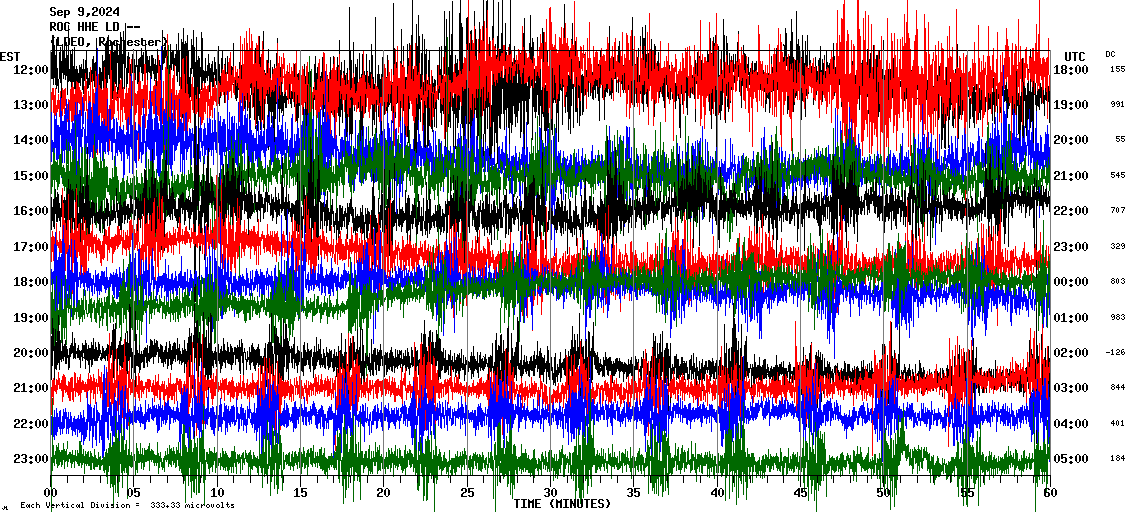The image size is (1130, 519).
Task: Select the ROC HHE LD station header
Action: point(94,27)
